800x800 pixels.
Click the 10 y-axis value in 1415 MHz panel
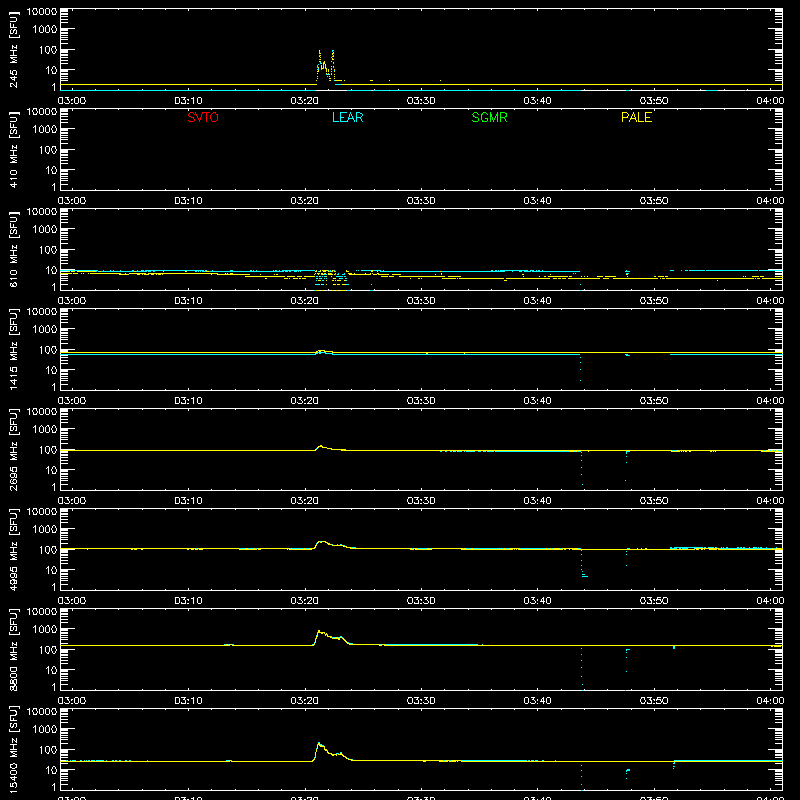click(x=51, y=370)
